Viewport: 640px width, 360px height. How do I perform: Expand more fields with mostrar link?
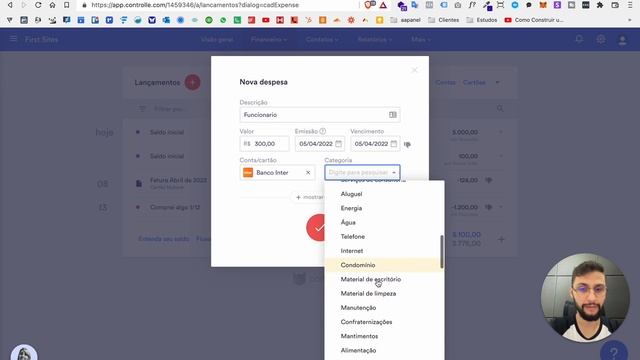pos(310,197)
